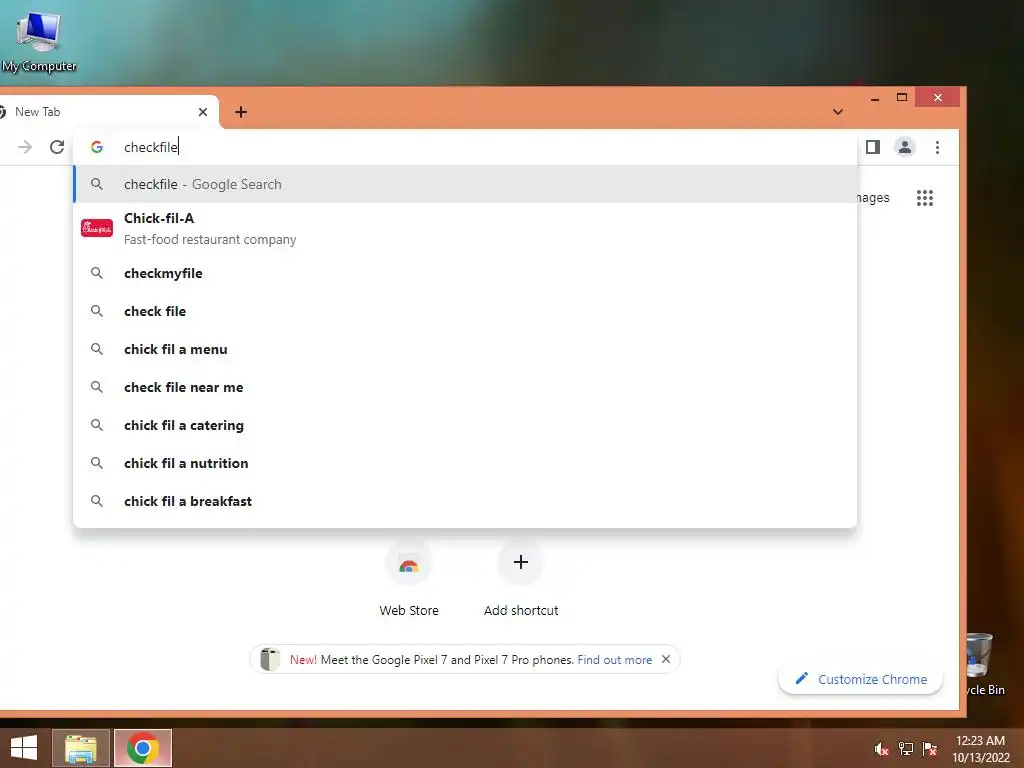Pick the 'check file near me' suggestion

click(465, 387)
